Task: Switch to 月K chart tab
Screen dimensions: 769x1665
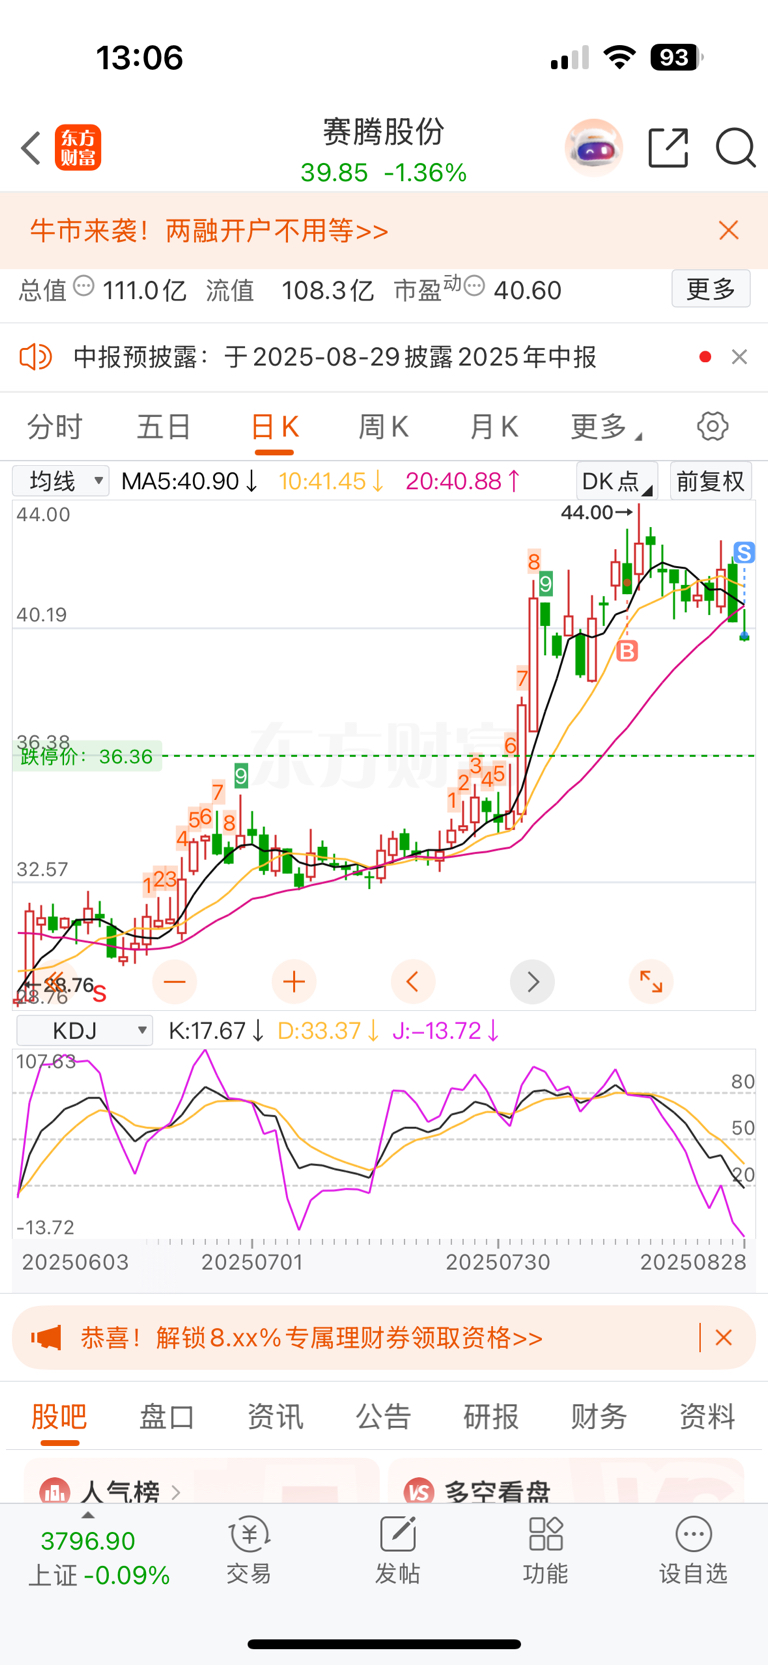Action: click(493, 427)
